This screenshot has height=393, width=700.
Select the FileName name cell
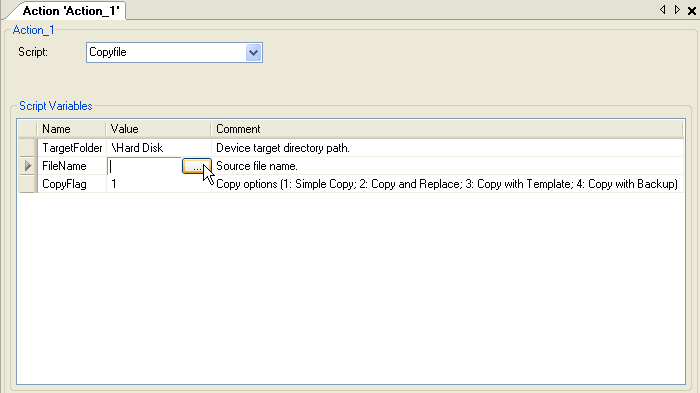click(72, 166)
